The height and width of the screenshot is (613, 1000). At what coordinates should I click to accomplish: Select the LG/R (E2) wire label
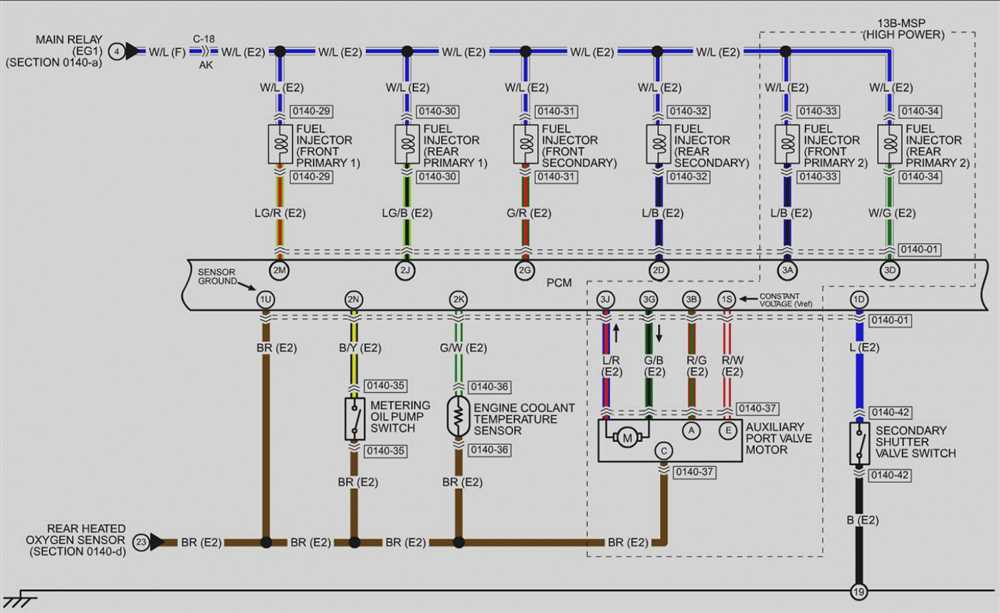tap(280, 213)
